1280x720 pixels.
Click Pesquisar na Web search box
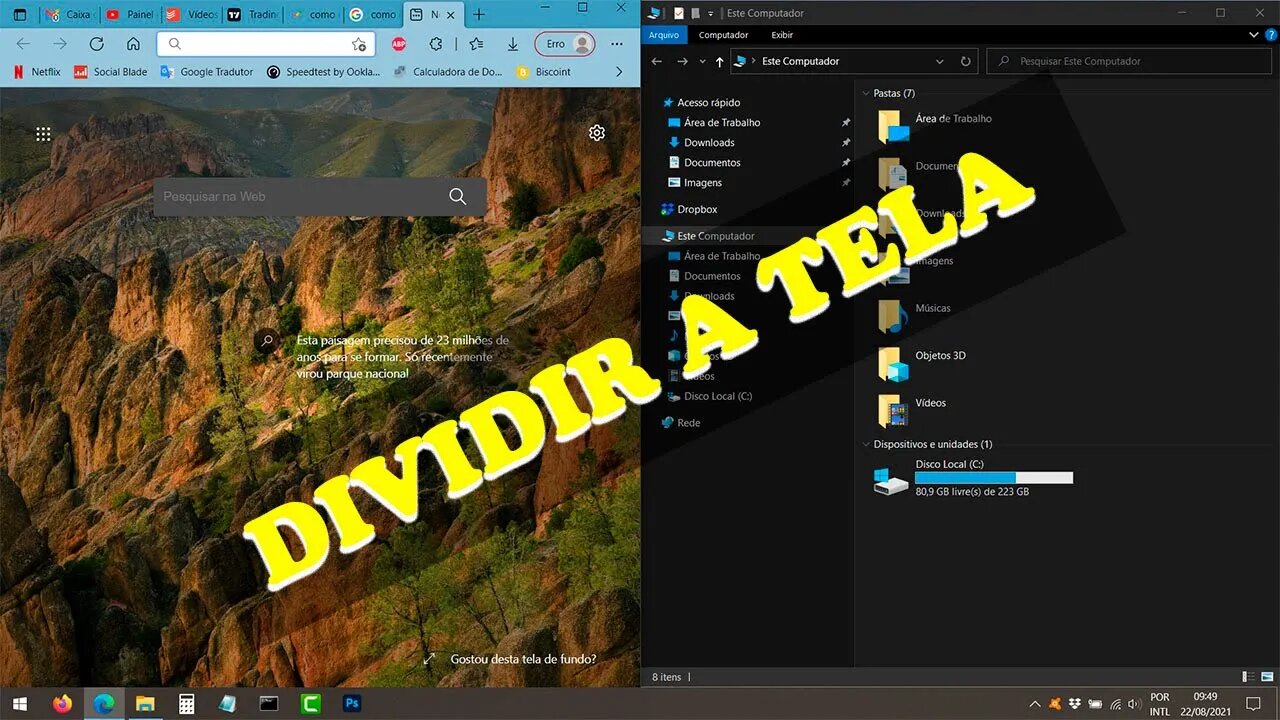click(x=320, y=197)
